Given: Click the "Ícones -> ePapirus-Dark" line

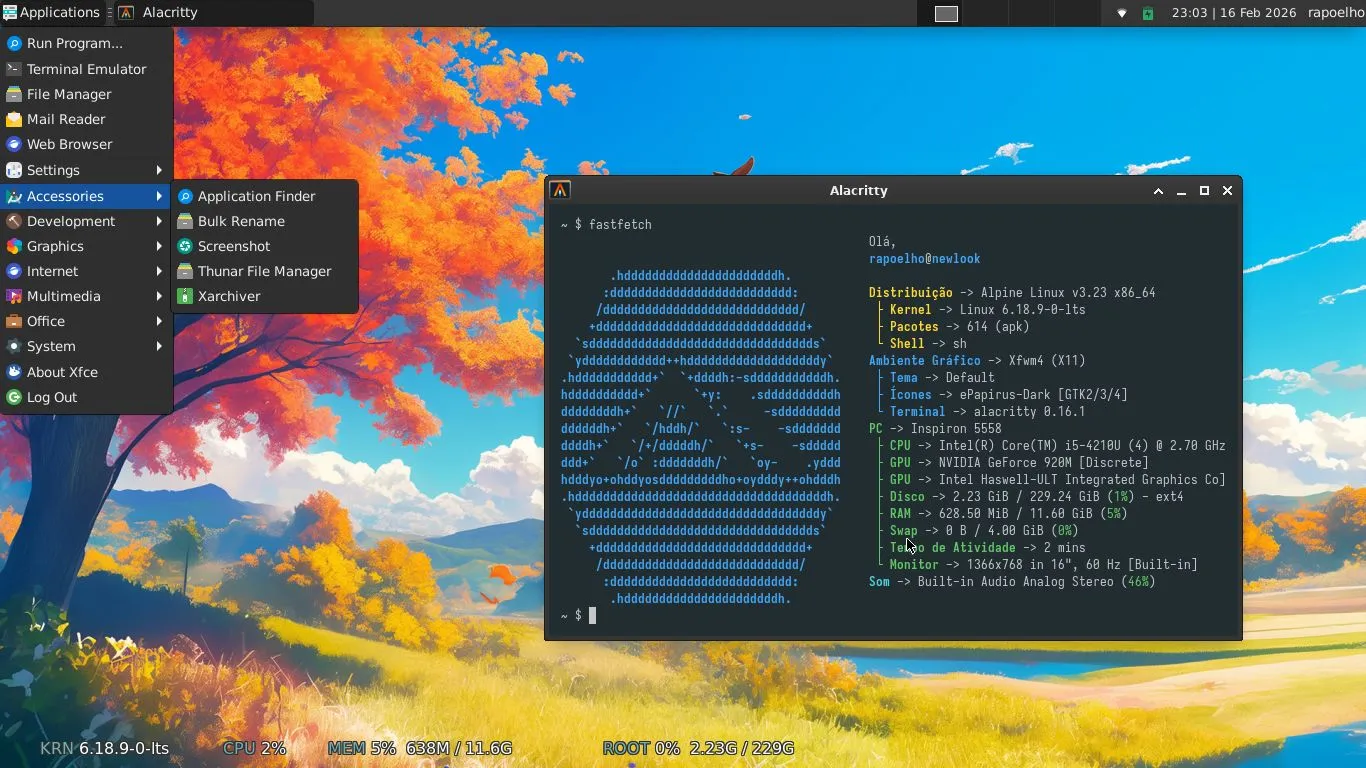Looking at the screenshot, I should [x=1009, y=394].
